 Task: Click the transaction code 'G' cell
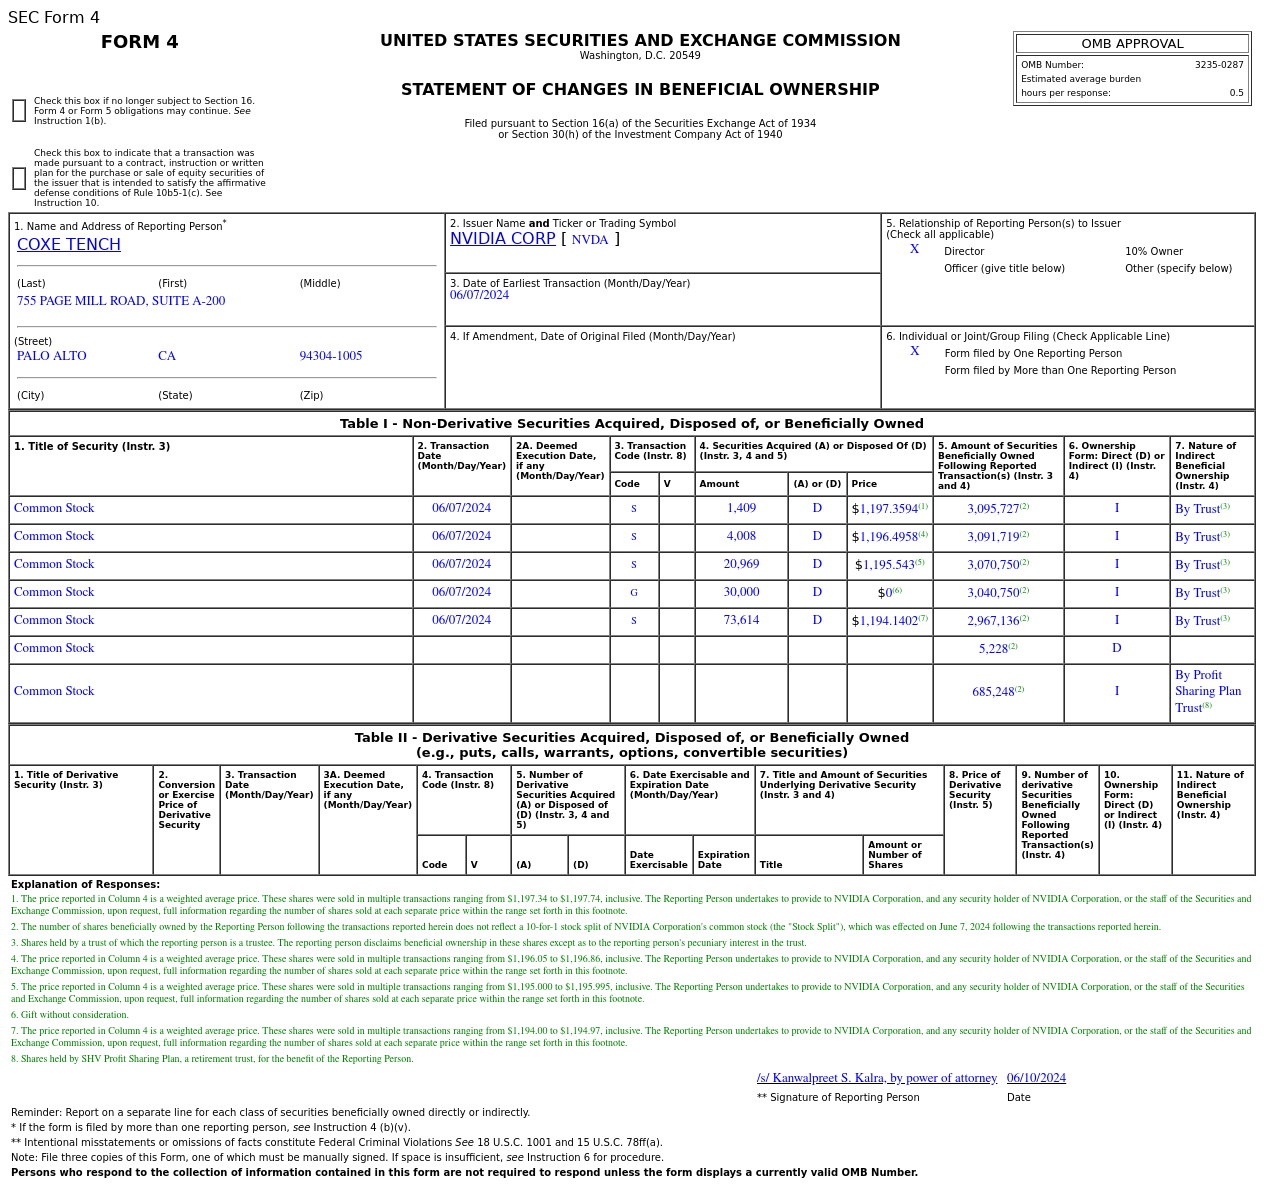tap(634, 593)
